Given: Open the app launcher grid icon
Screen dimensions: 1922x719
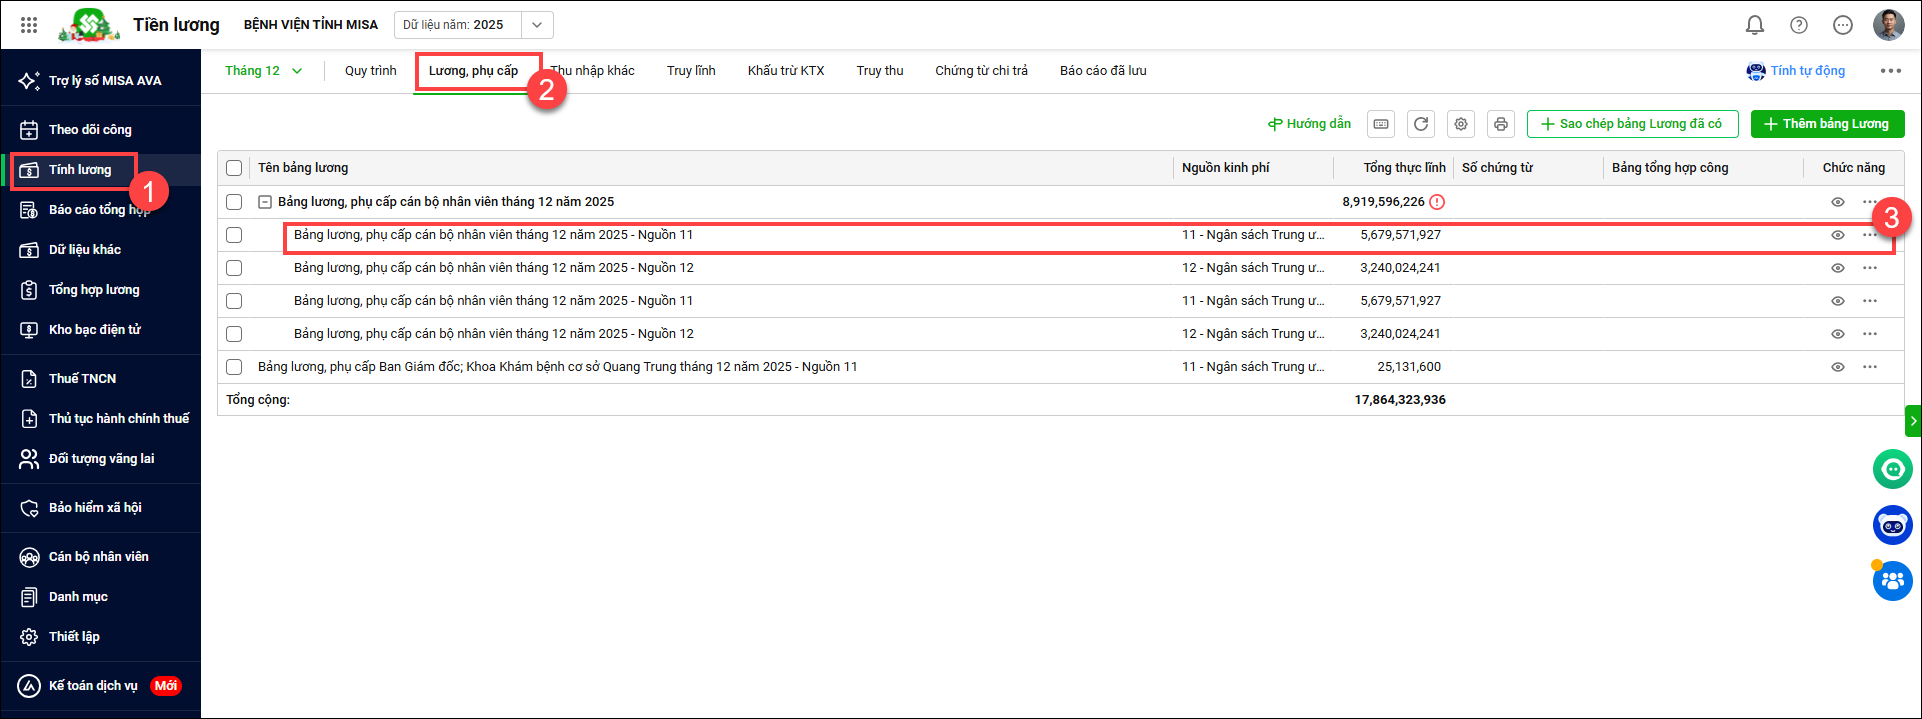Looking at the screenshot, I should pos(29,25).
